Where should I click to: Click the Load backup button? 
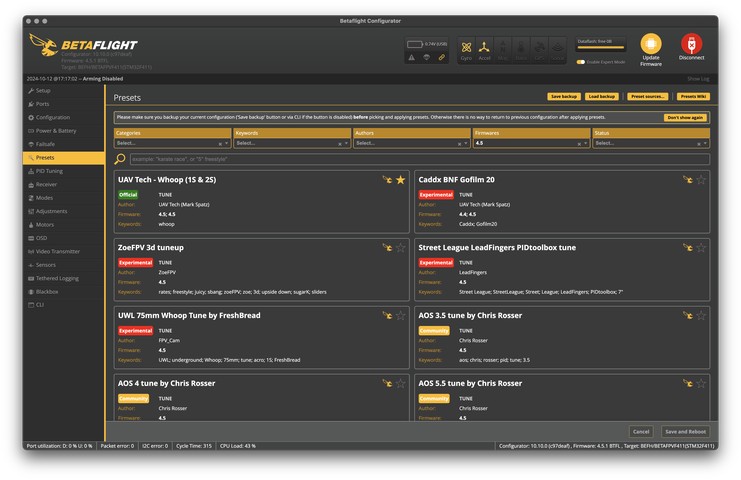coord(602,96)
